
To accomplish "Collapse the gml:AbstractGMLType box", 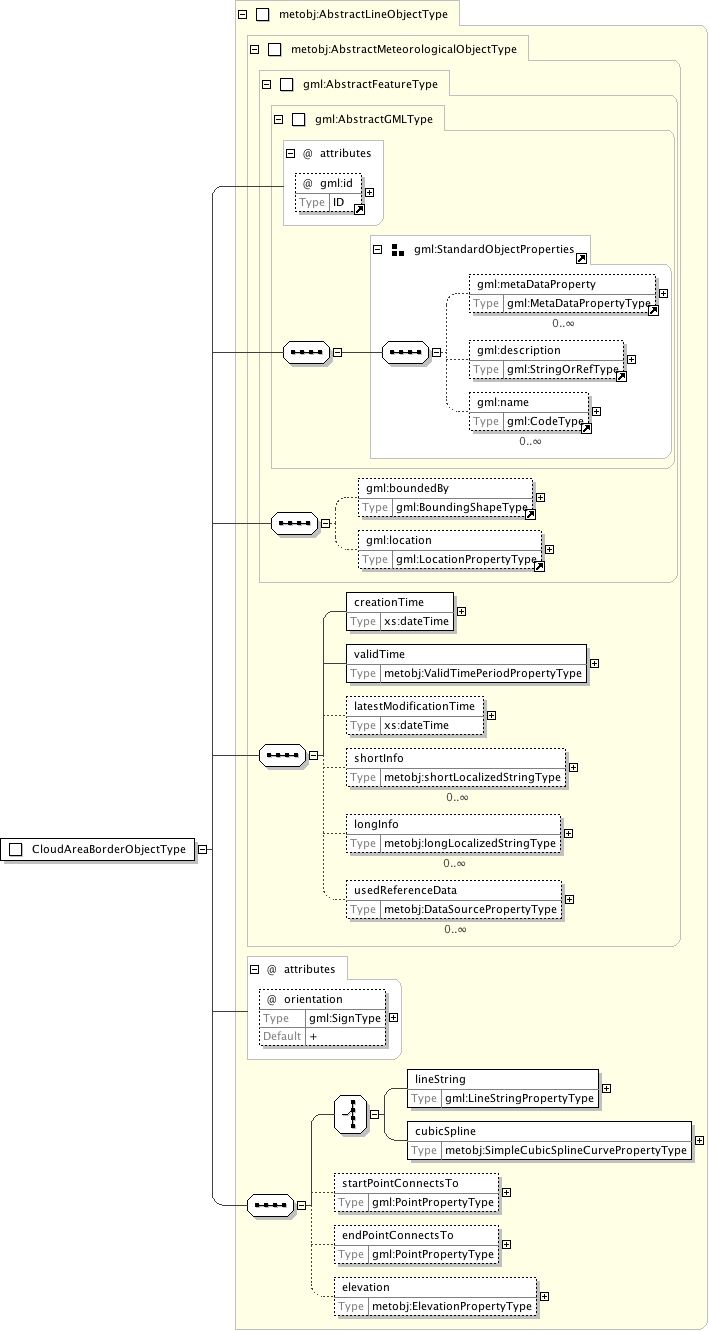I will click(280, 120).
